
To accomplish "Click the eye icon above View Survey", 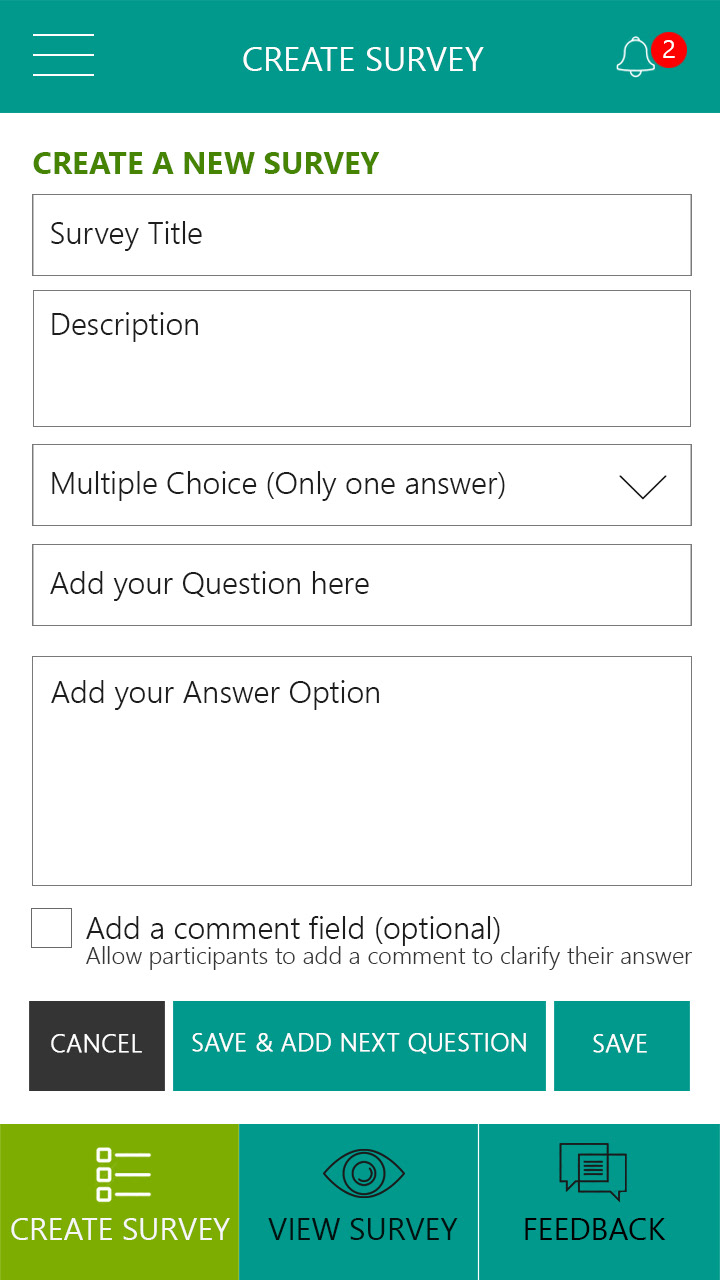I will [x=363, y=1172].
